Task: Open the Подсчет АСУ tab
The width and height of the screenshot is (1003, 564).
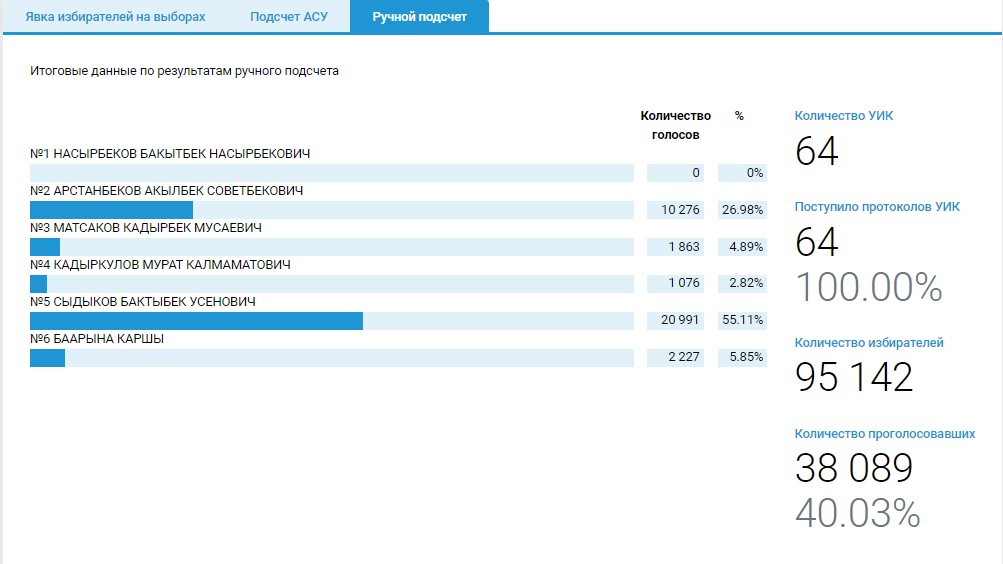Action: point(288,17)
